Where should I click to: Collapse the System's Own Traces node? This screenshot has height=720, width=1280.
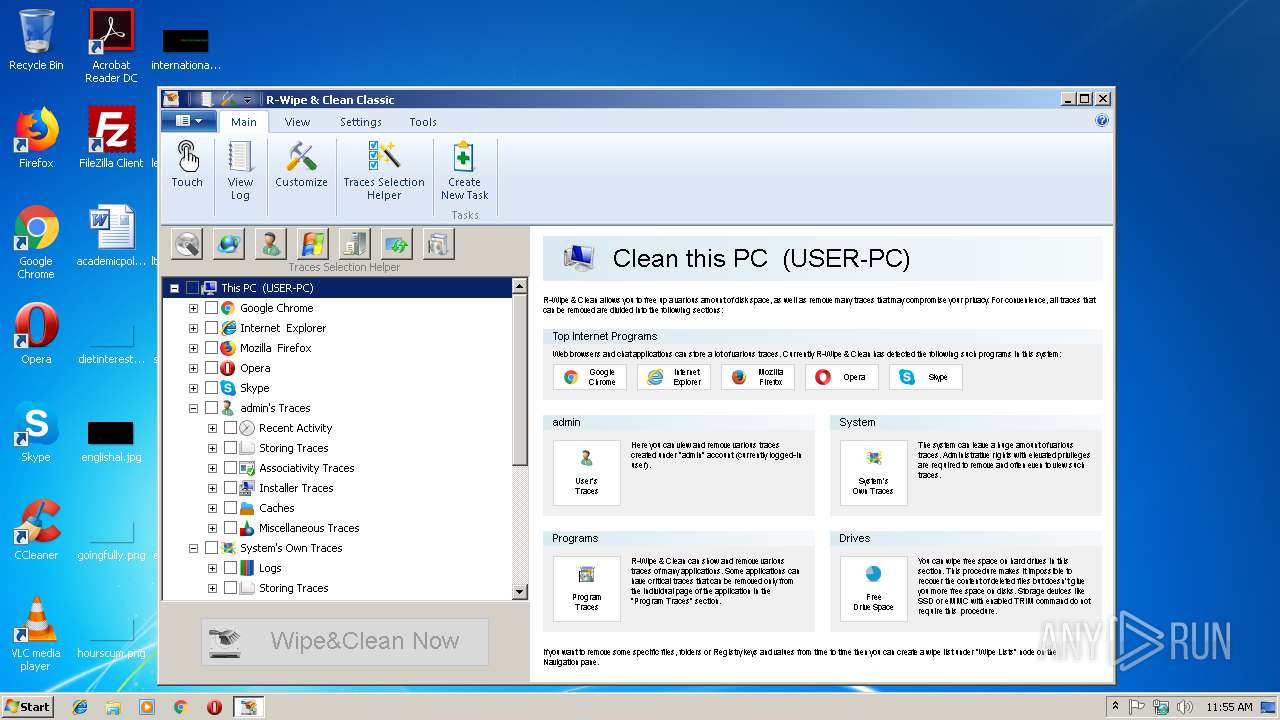[x=193, y=548]
